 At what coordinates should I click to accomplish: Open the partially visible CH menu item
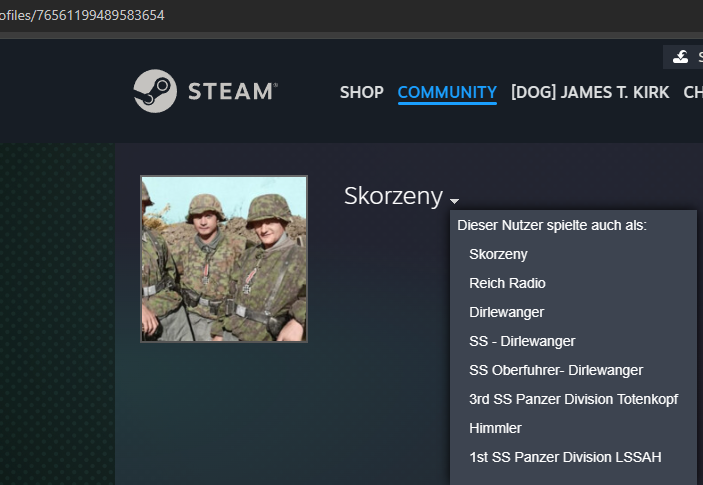(x=692, y=92)
